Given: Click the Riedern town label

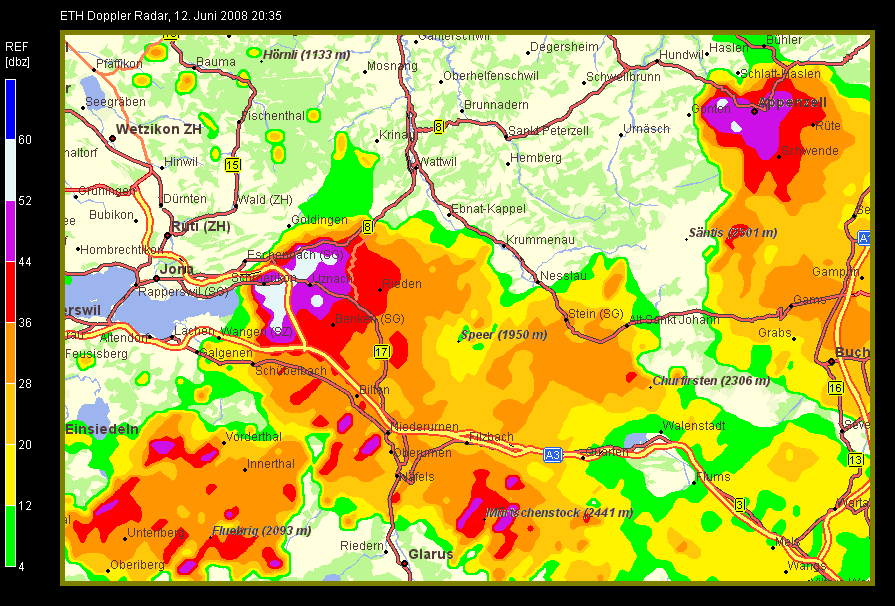Looking at the screenshot, I should [362, 546].
